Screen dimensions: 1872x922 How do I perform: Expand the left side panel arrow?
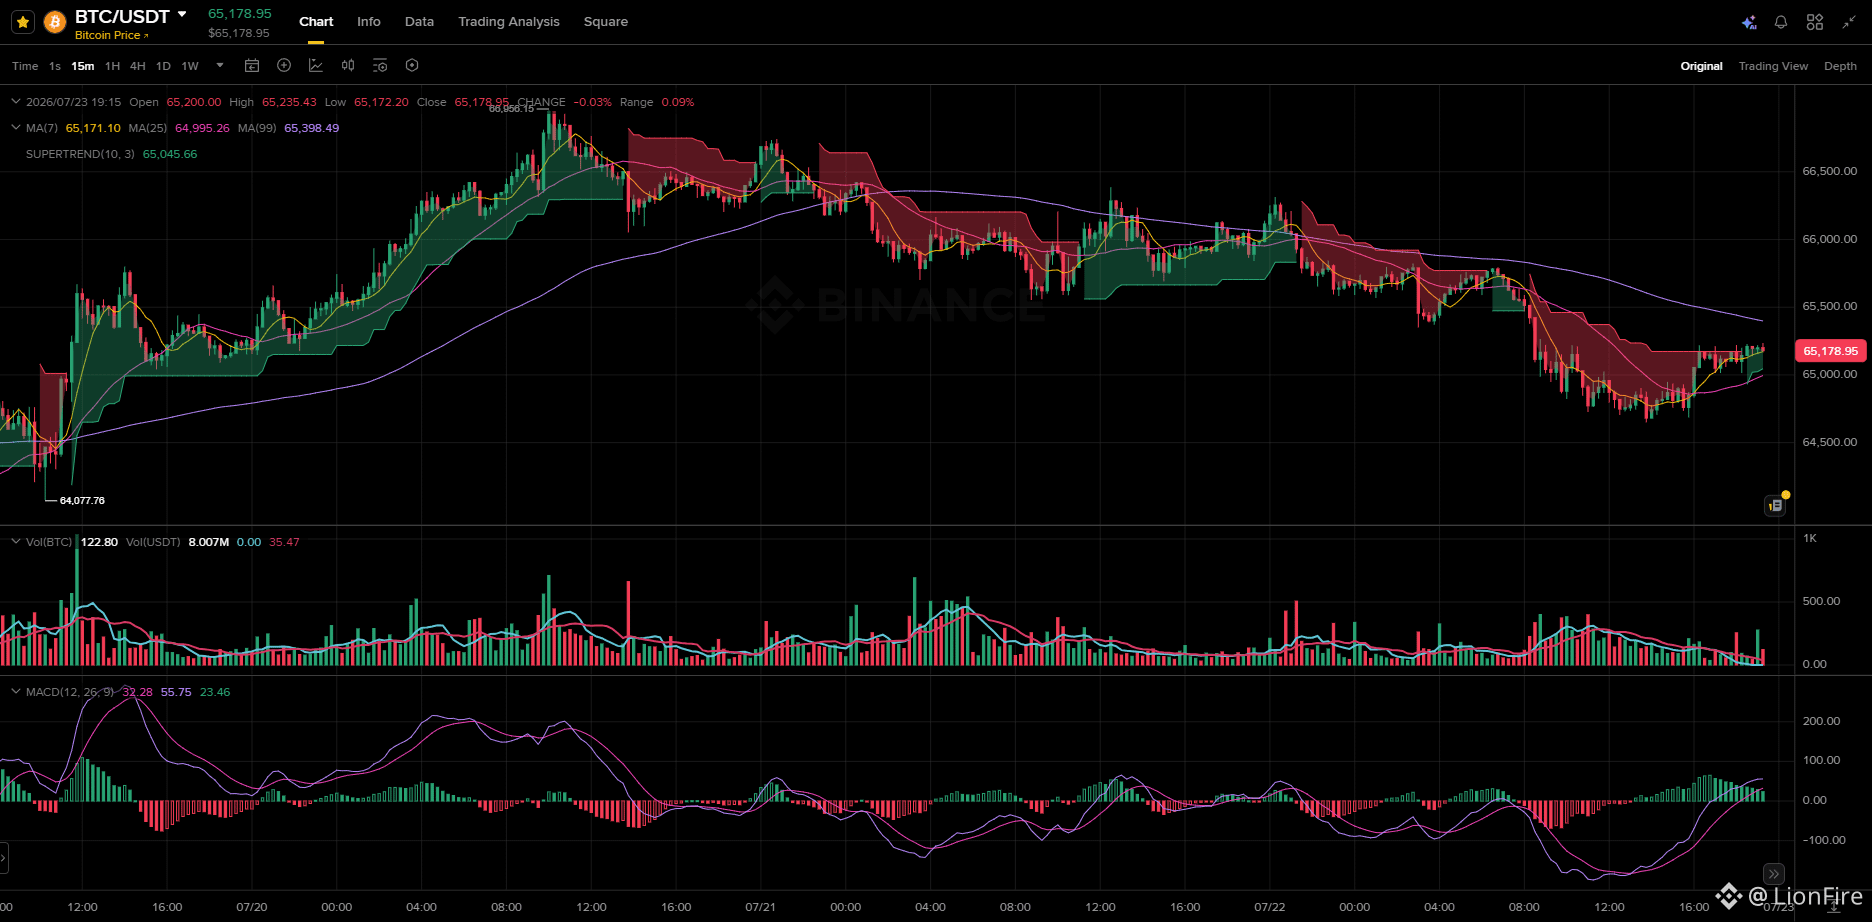(4, 857)
